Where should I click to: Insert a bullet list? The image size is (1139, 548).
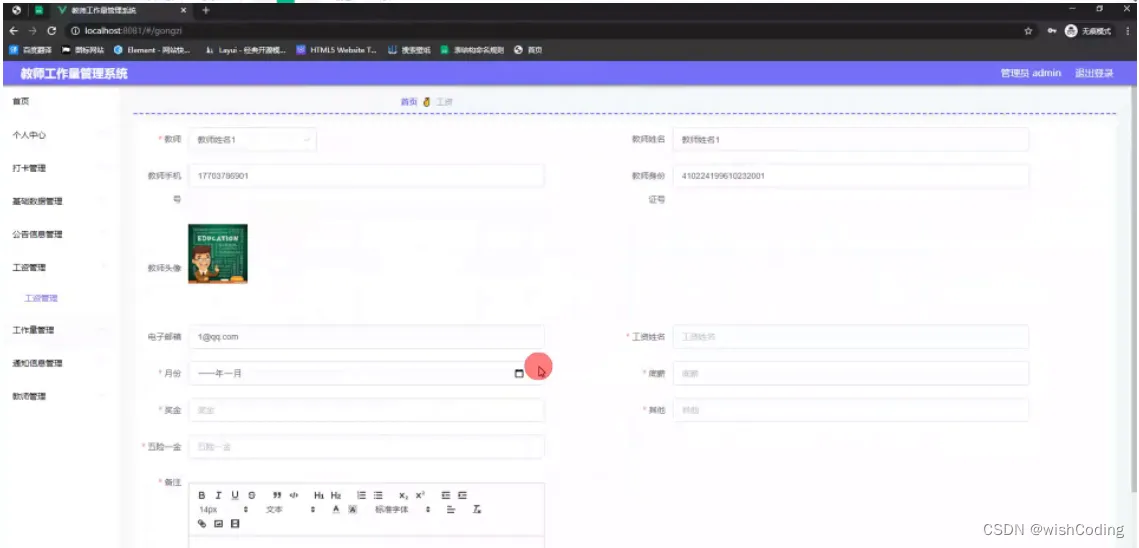tap(378, 495)
